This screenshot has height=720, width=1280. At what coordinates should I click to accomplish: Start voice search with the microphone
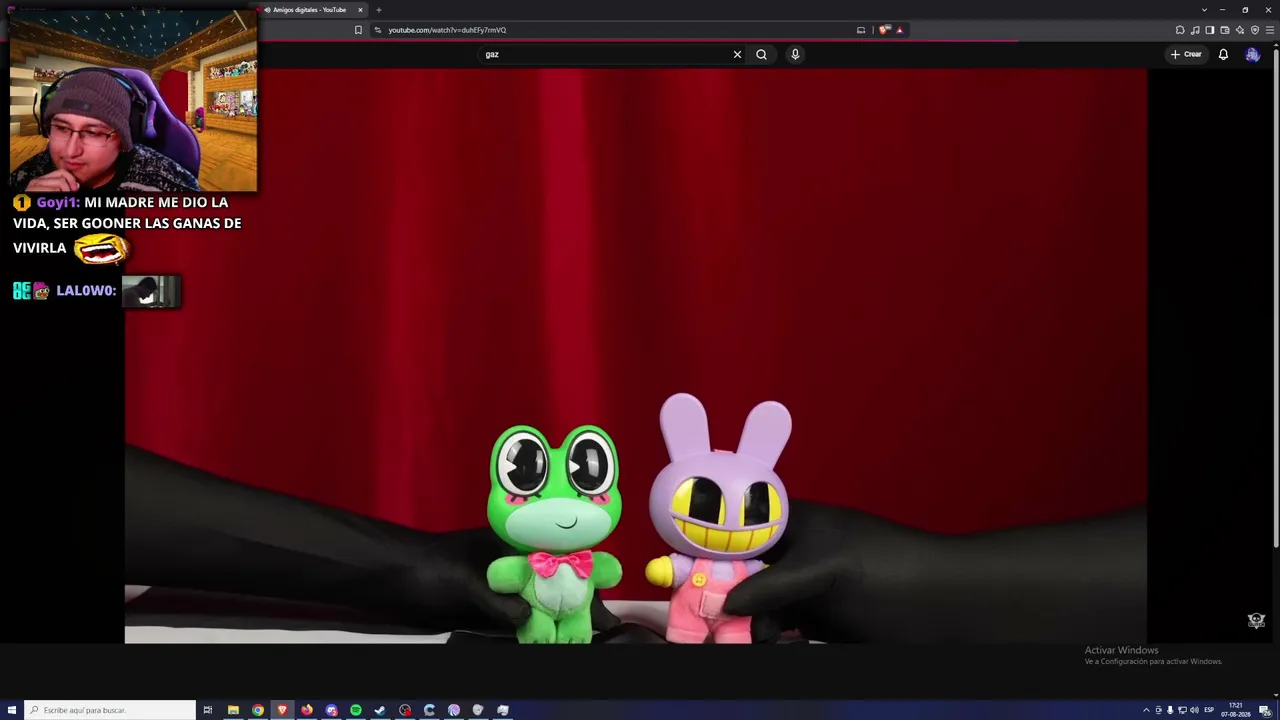pyautogui.click(x=795, y=55)
